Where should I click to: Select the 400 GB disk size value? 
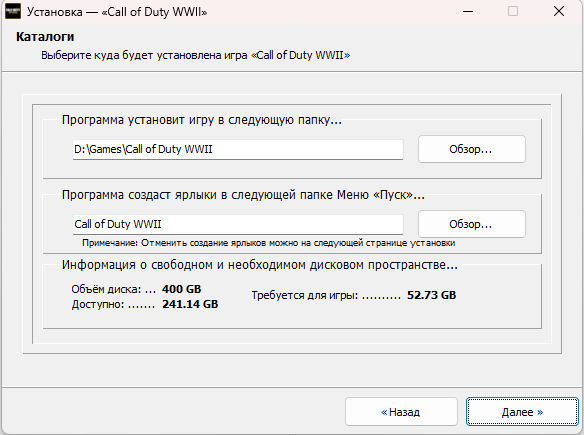tap(181, 289)
